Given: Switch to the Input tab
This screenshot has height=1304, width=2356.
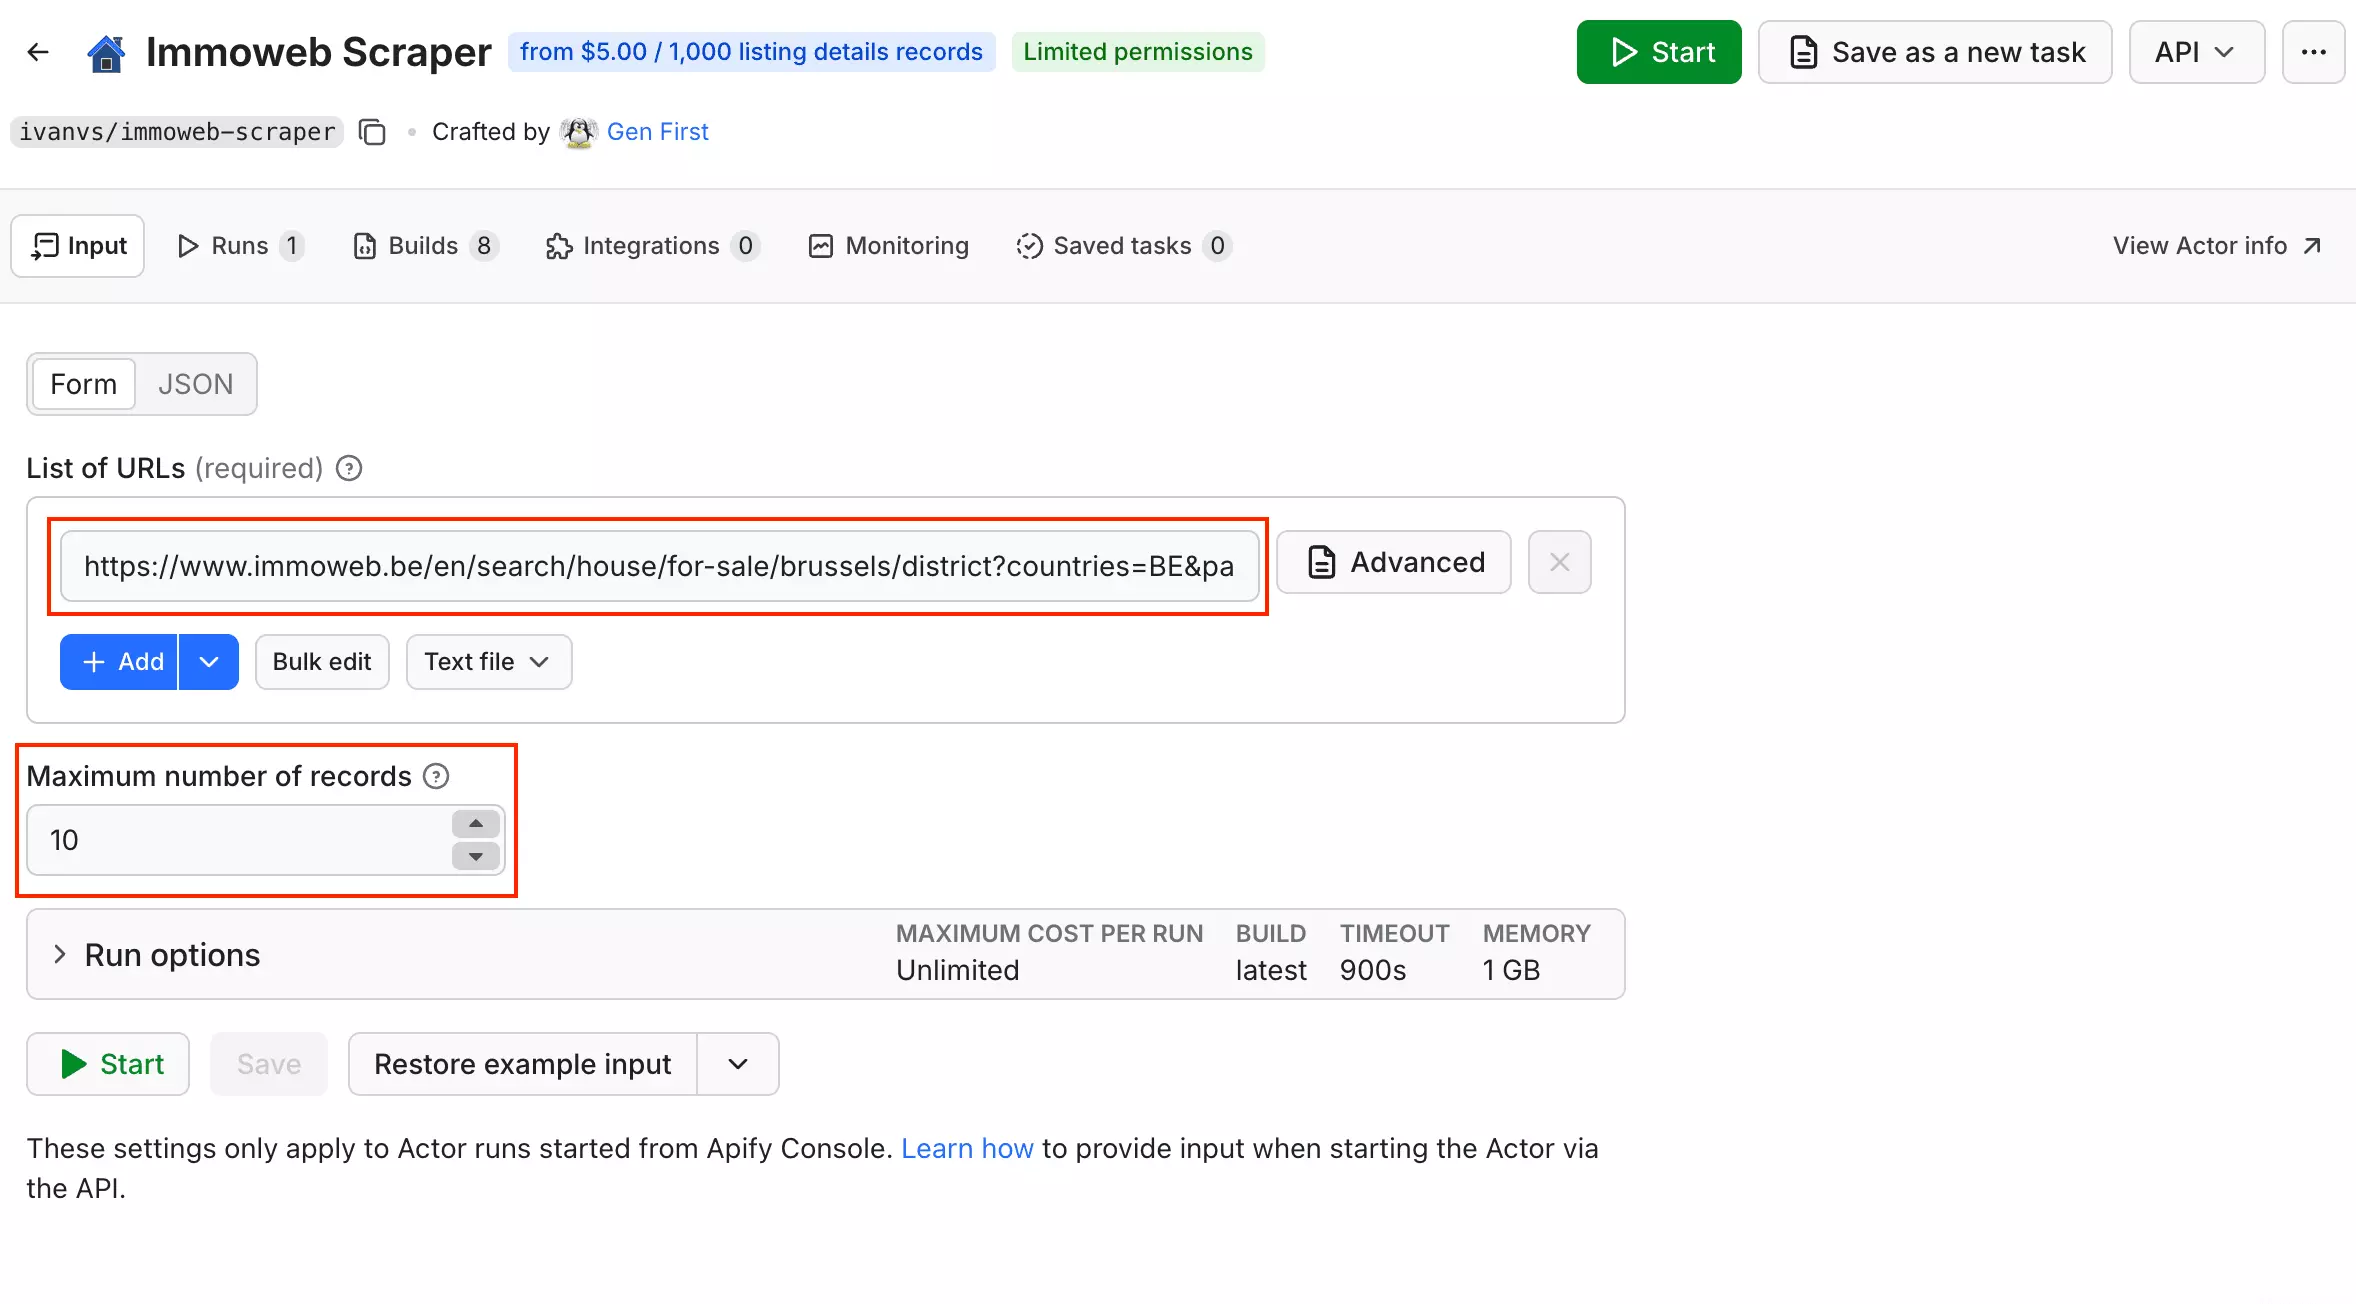Looking at the screenshot, I should coord(78,246).
